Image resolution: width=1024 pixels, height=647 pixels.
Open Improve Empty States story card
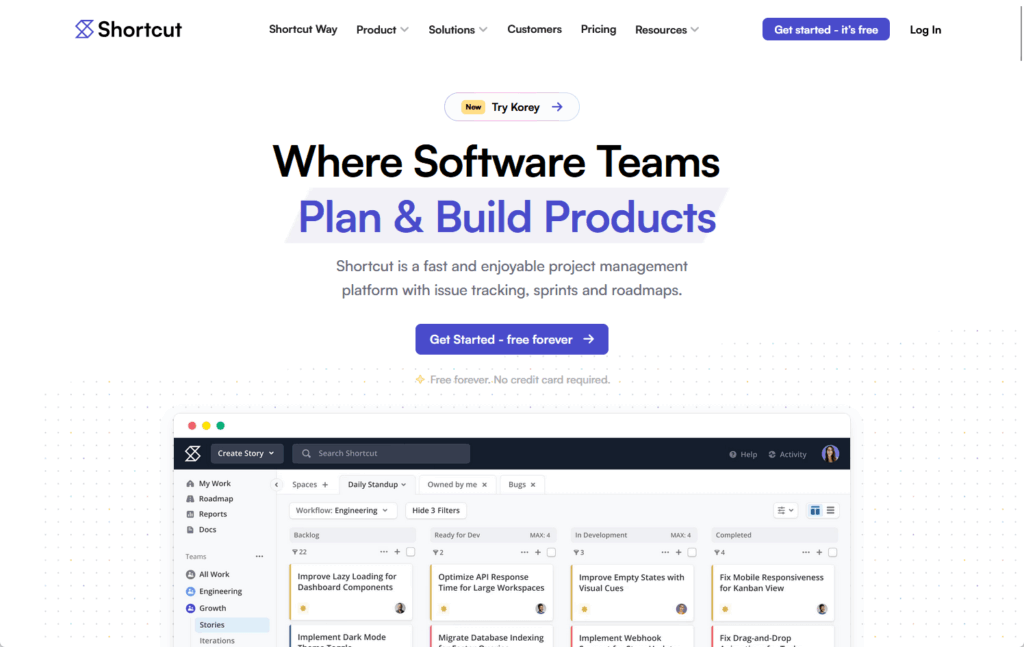632,592
